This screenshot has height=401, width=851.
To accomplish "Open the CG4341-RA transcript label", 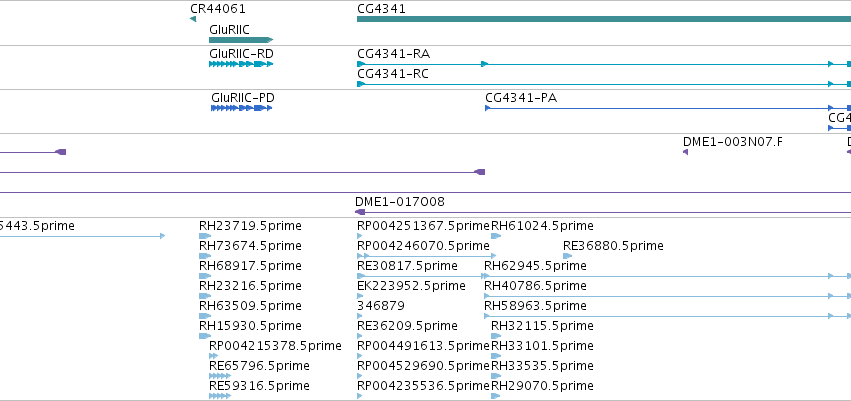I will point(393,54).
